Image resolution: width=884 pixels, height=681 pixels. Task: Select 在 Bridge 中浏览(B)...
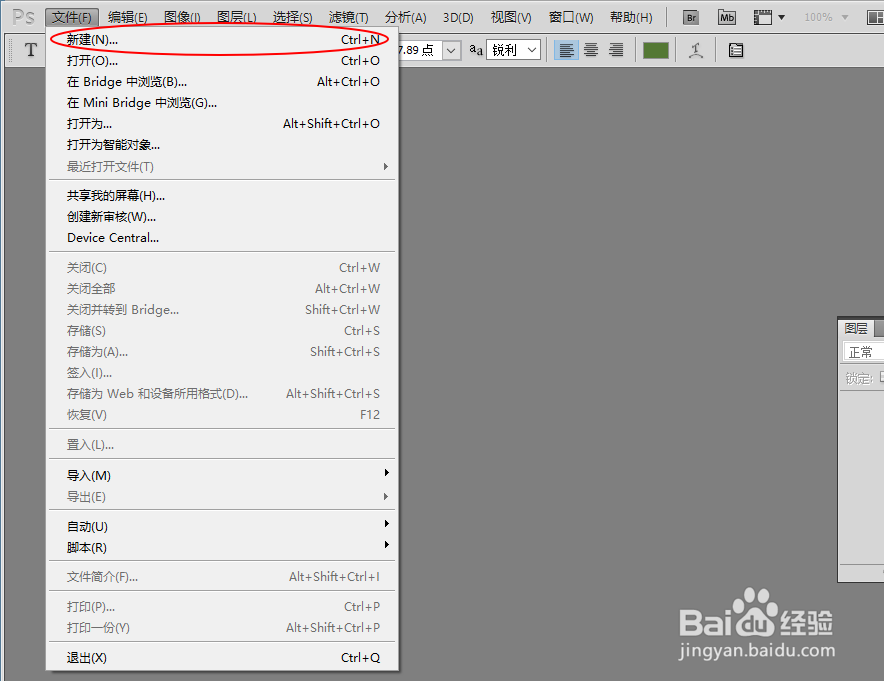[222, 82]
